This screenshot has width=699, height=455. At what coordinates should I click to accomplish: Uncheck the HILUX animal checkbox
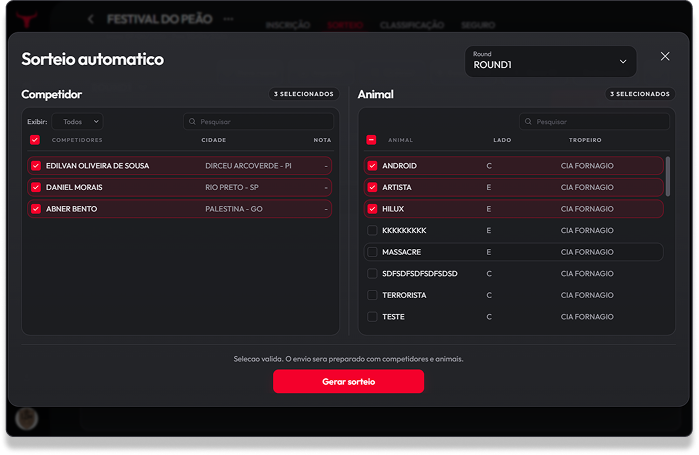372,209
